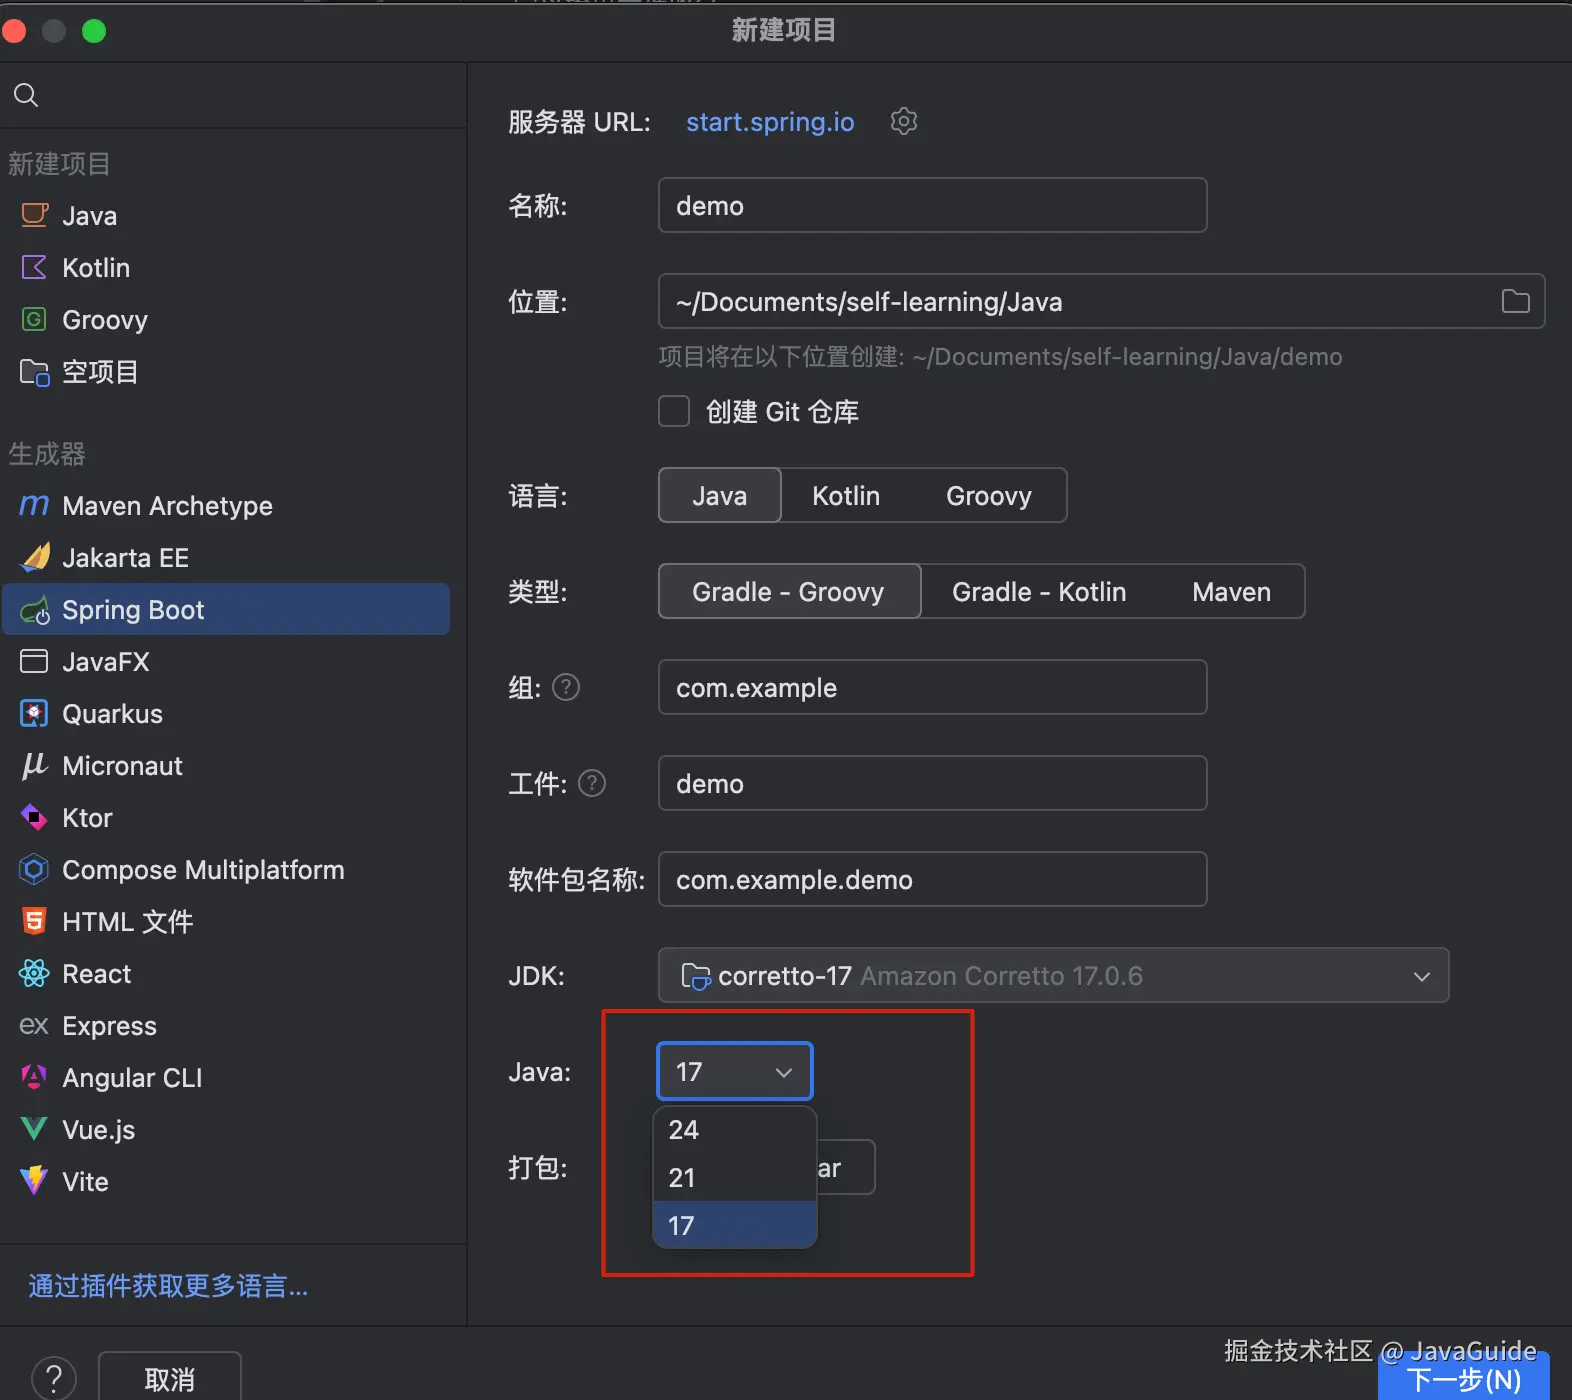Select the empty project (空项目) icon
Screen dimensions: 1572x1400
34,372
